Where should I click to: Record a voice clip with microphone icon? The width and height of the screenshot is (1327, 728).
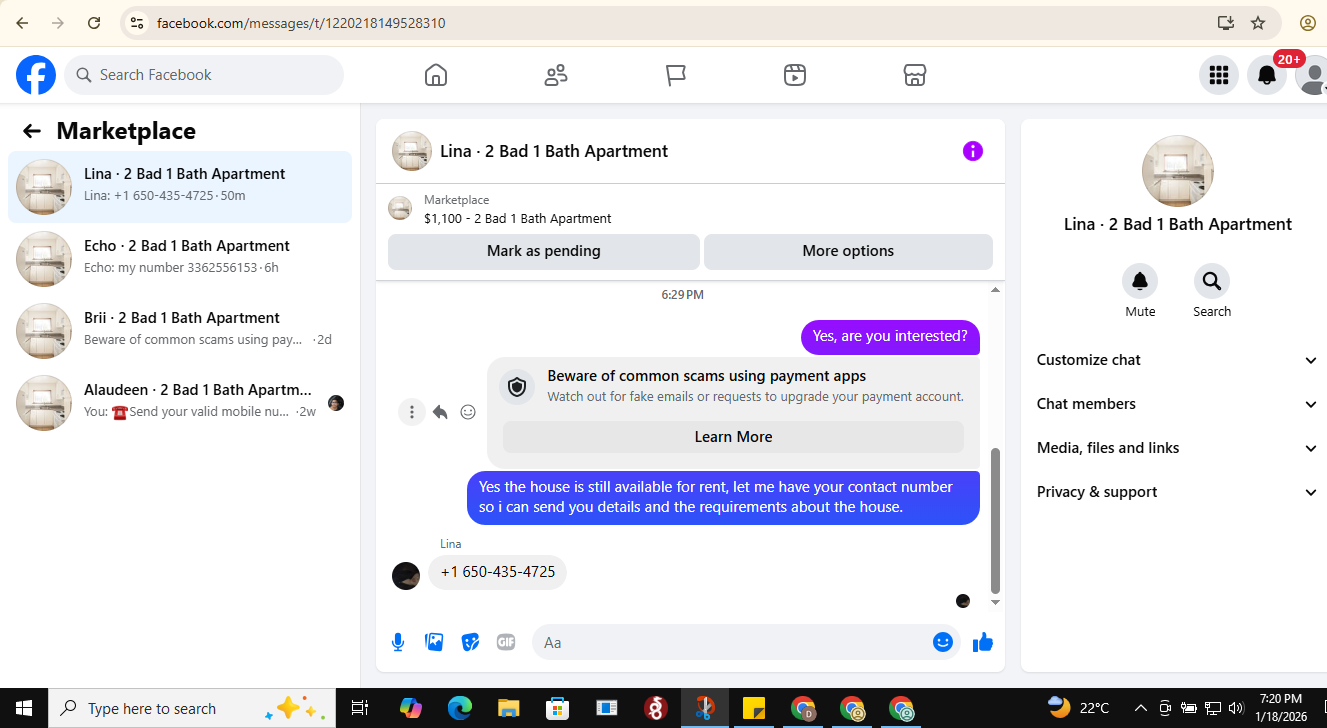click(398, 642)
